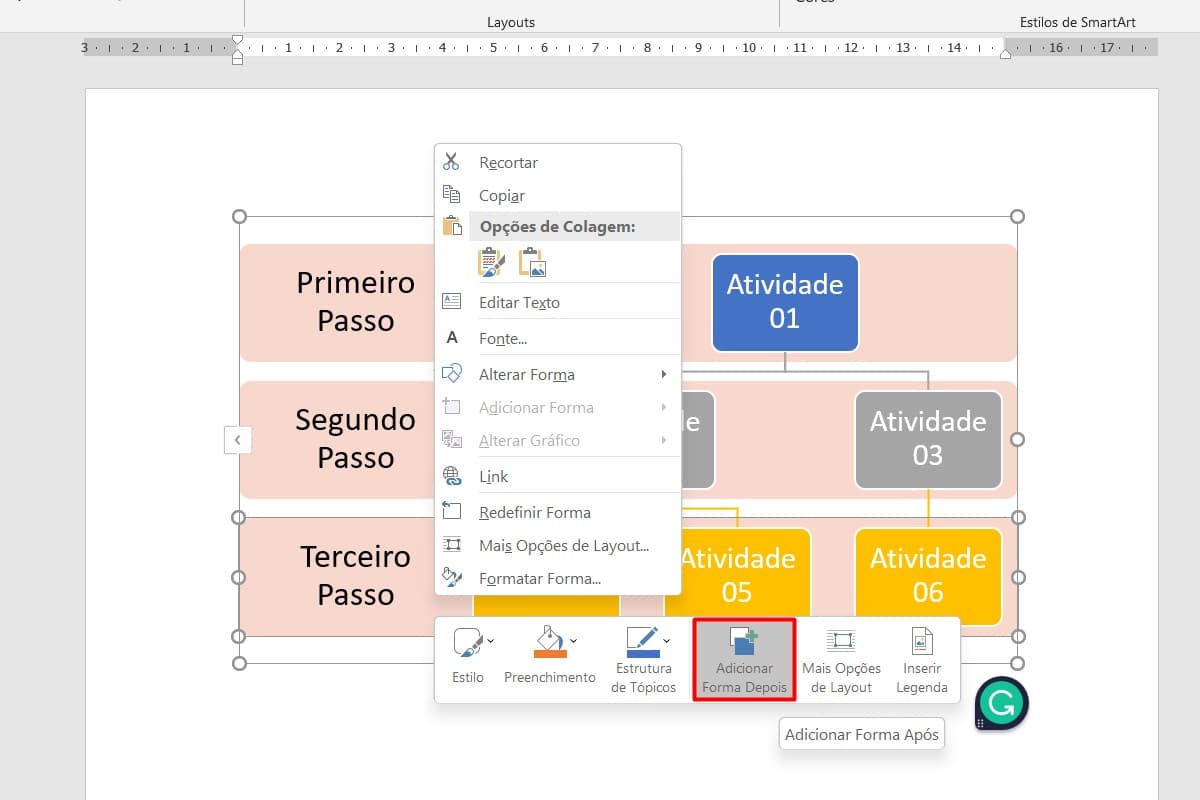Expand the SmartArt text pane arrow
The height and width of the screenshot is (800, 1200).
(237, 439)
